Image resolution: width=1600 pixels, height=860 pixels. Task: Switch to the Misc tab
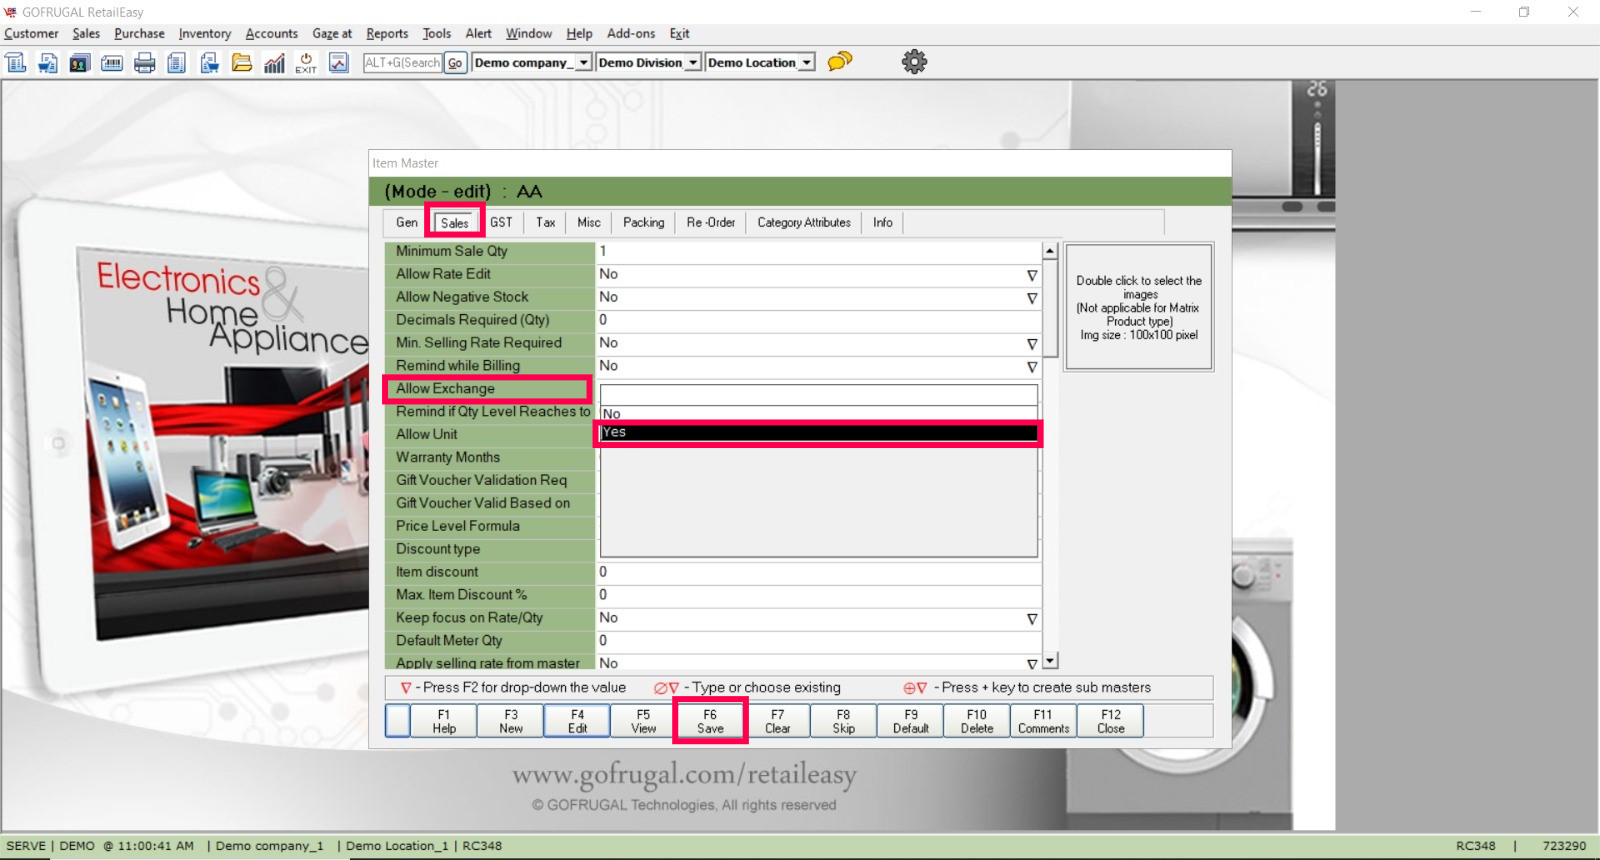pos(589,222)
